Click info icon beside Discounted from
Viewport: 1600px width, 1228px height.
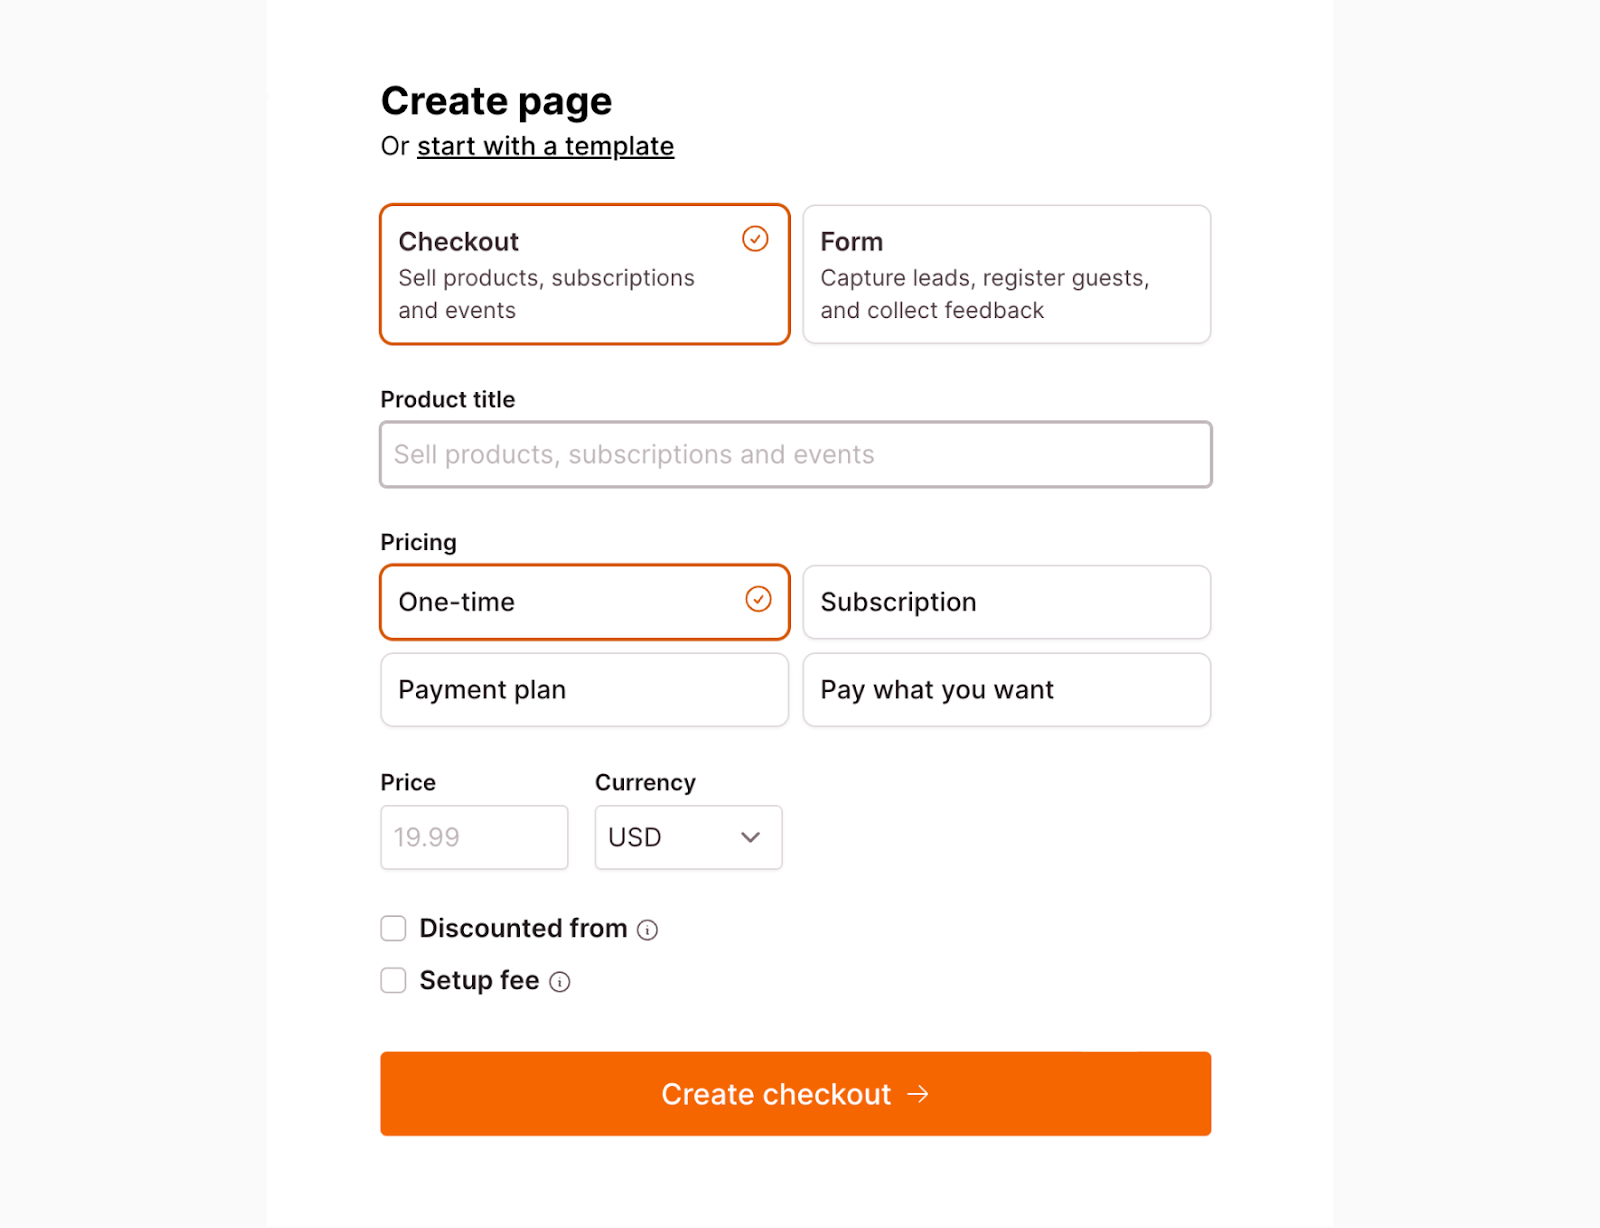click(x=648, y=930)
